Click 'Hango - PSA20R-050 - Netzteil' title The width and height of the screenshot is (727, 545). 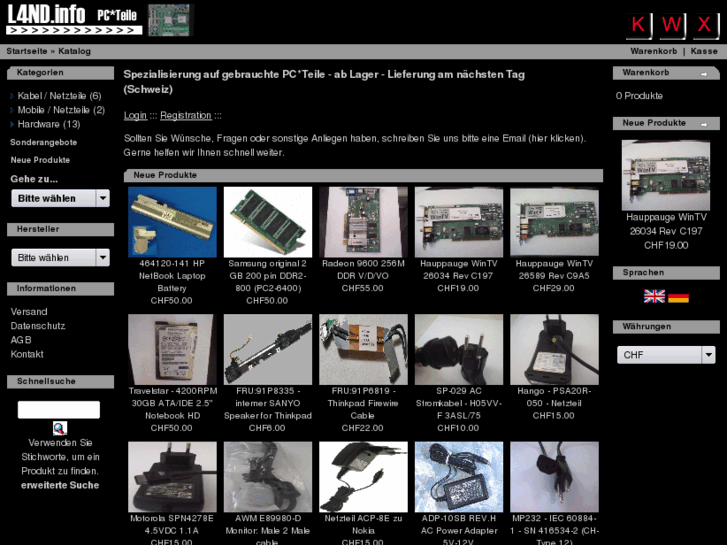coord(554,397)
